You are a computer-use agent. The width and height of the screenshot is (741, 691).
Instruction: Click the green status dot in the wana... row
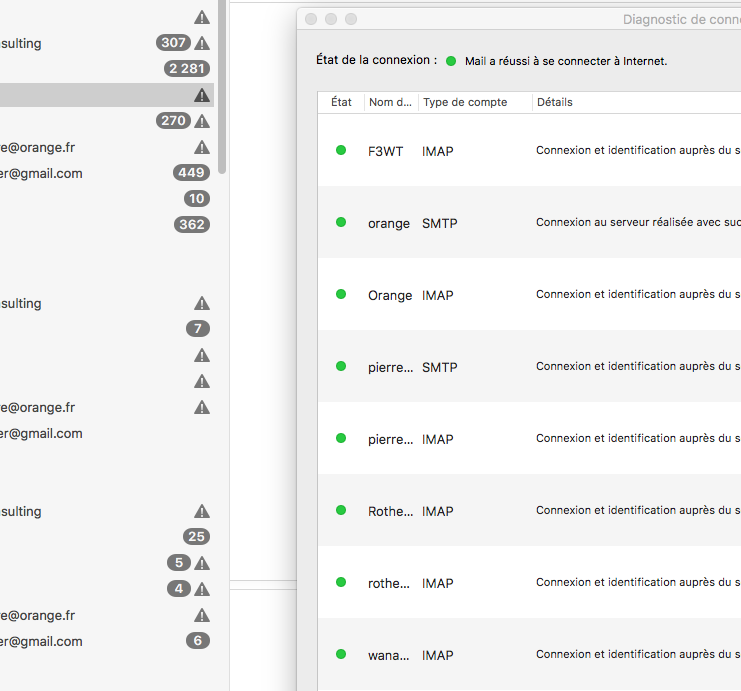341,654
